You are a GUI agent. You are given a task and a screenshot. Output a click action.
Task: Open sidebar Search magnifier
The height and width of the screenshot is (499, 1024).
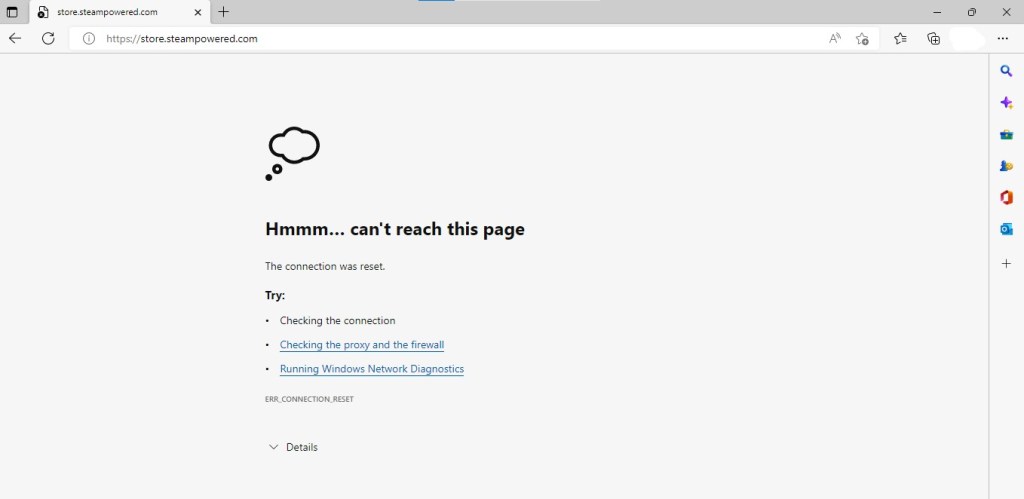pos(1006,71)
